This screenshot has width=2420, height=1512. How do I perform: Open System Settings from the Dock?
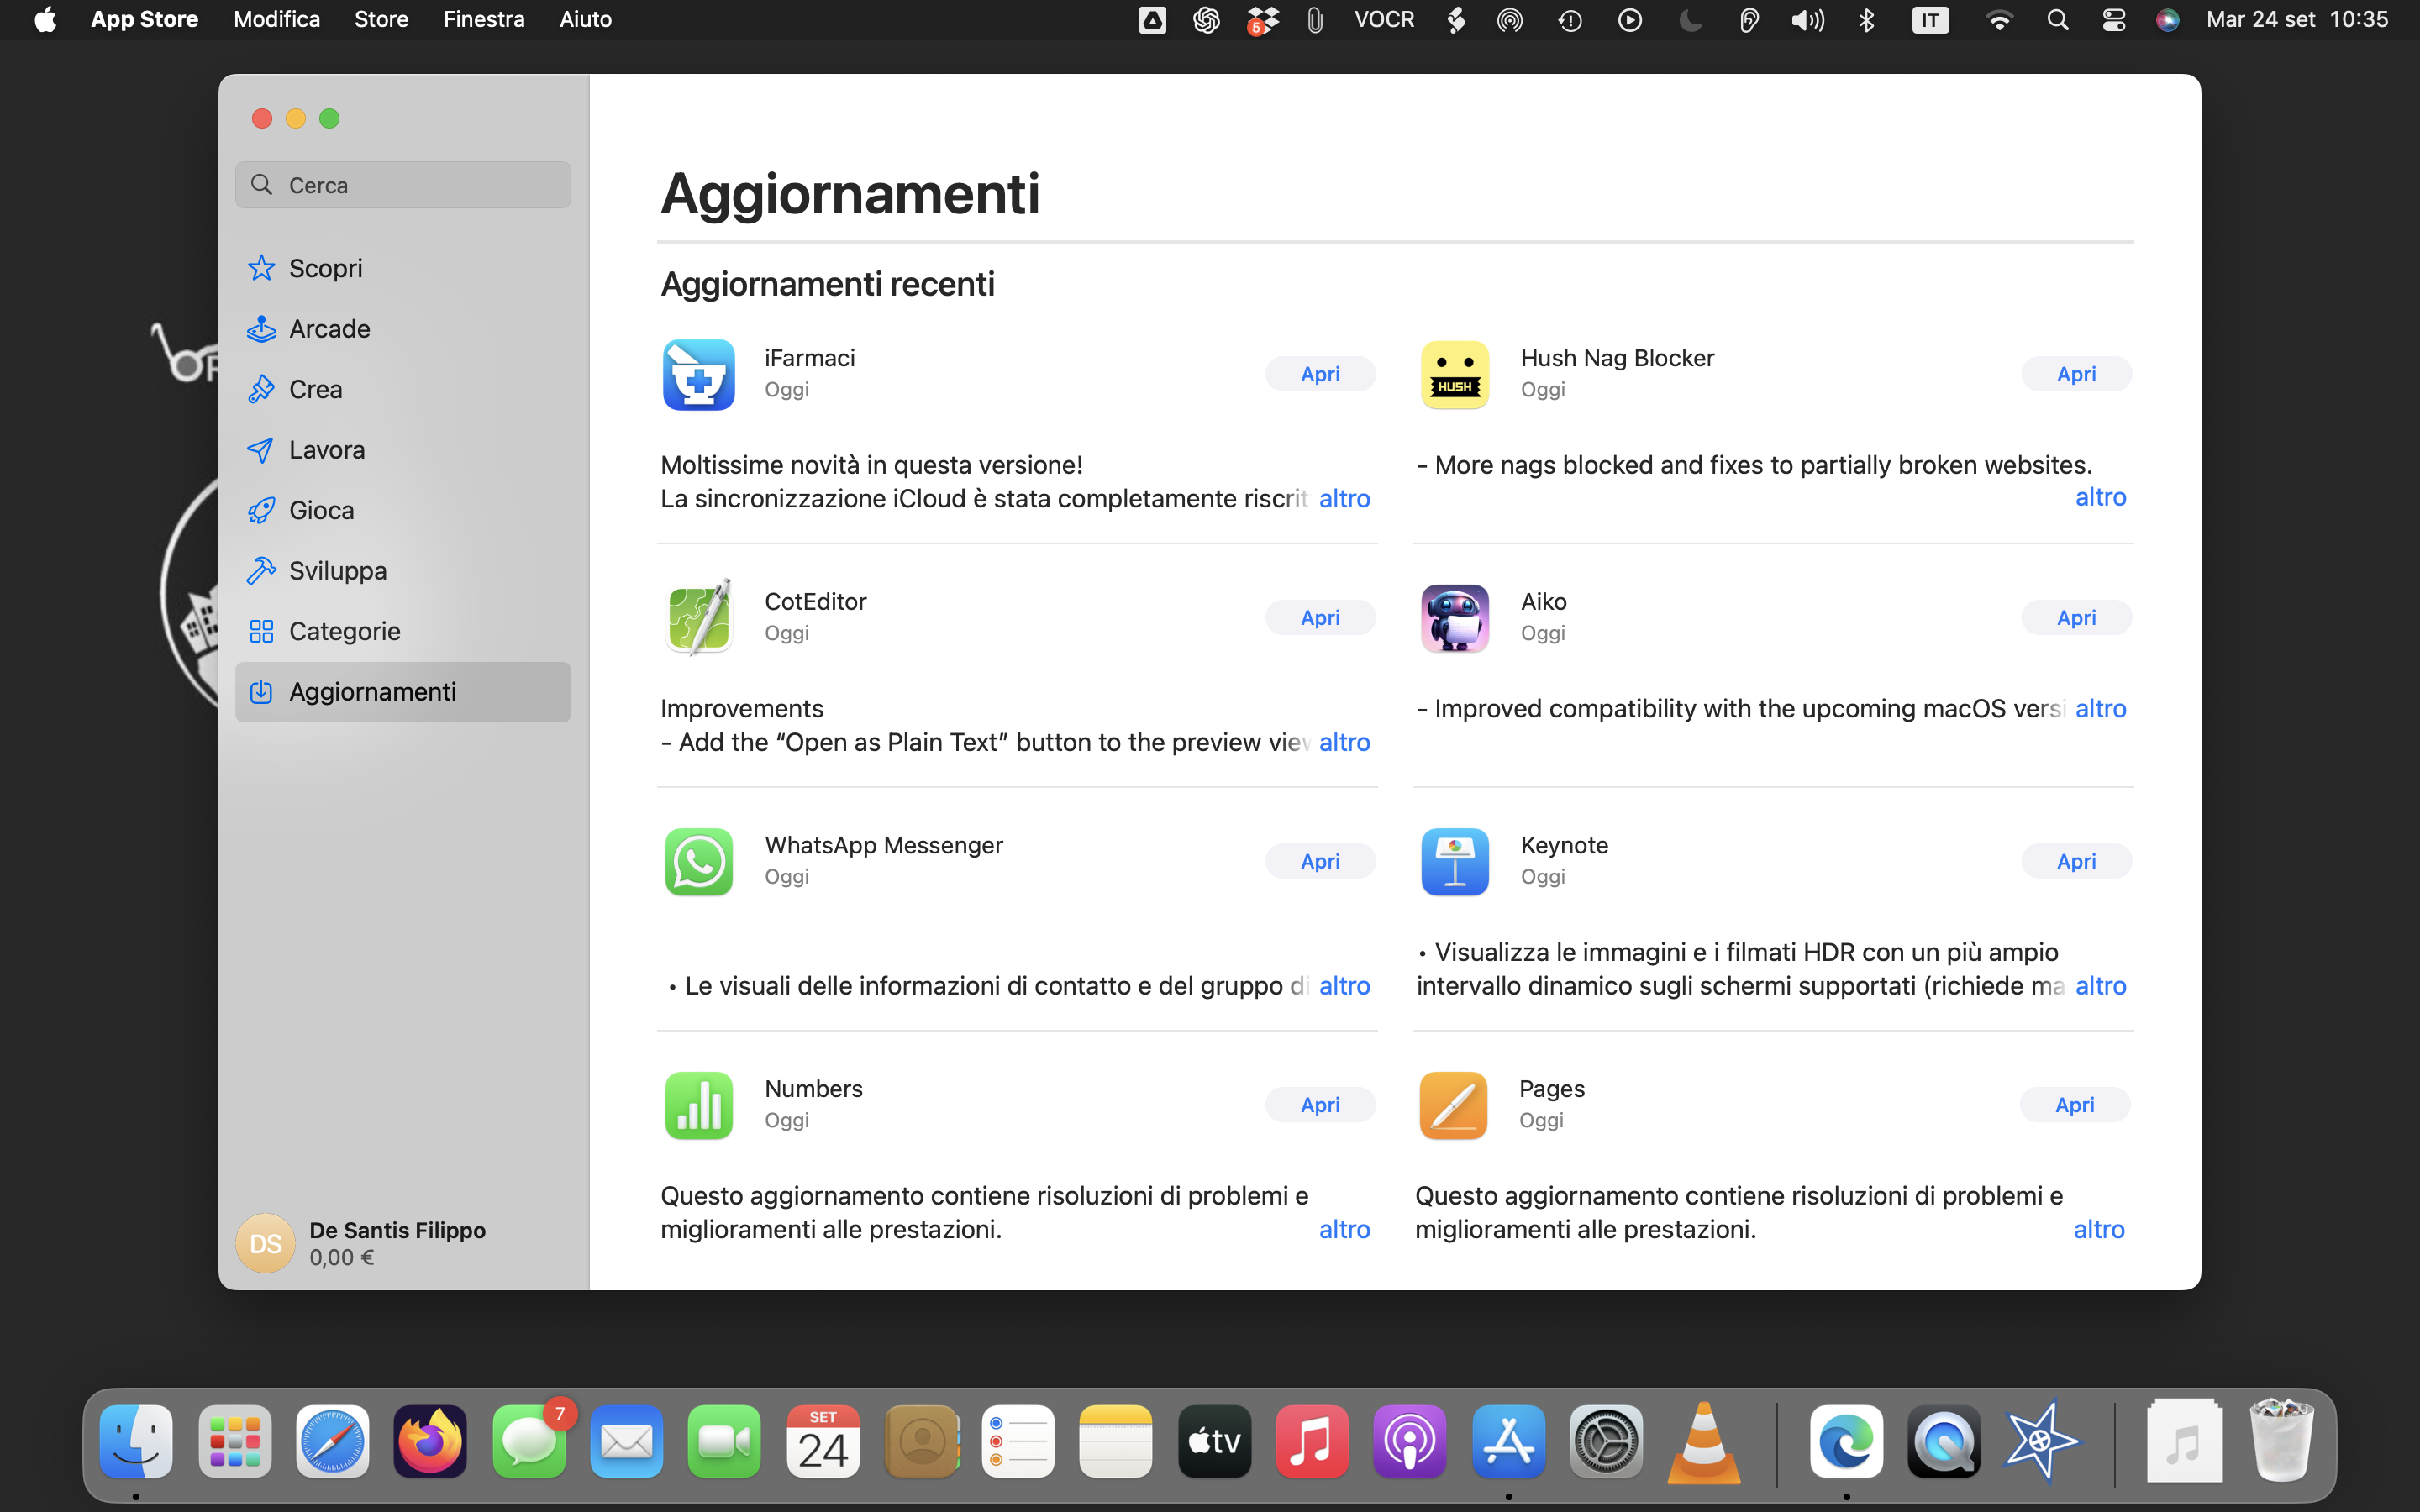pos(1606,1441)
